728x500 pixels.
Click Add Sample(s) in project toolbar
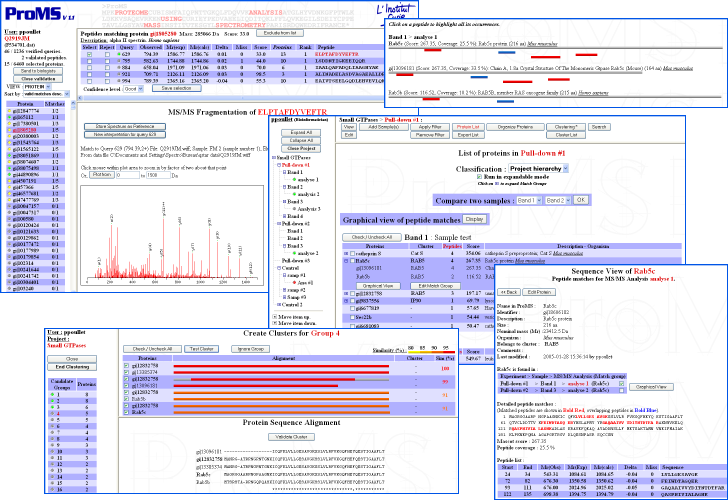(384, 127)
